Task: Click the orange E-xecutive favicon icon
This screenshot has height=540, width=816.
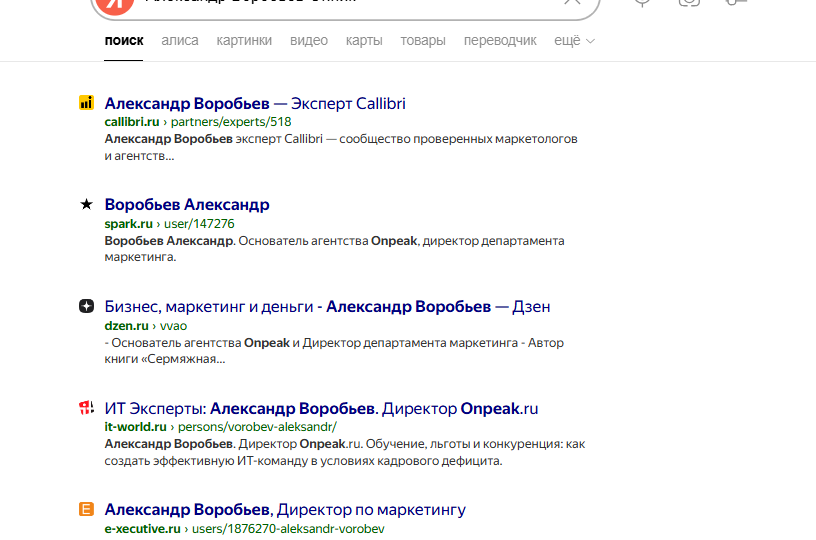Action: [86, 509]
